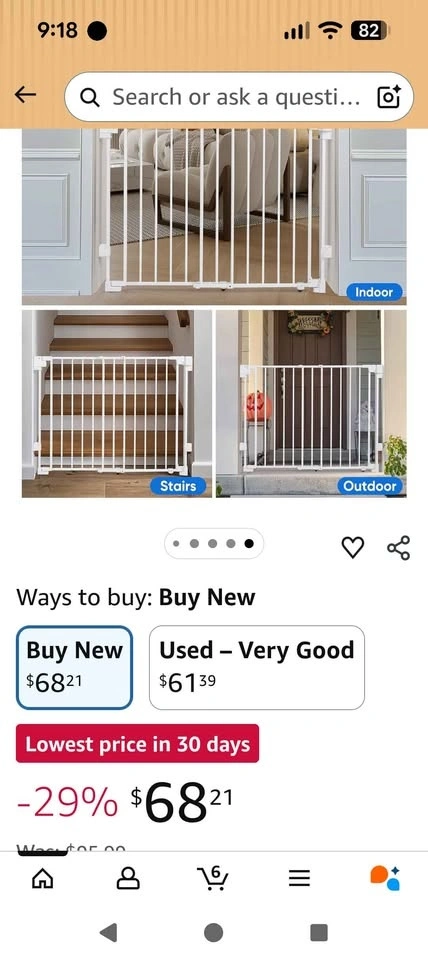
Task: Tap the Outdoor gate photo
Action: 311,403
